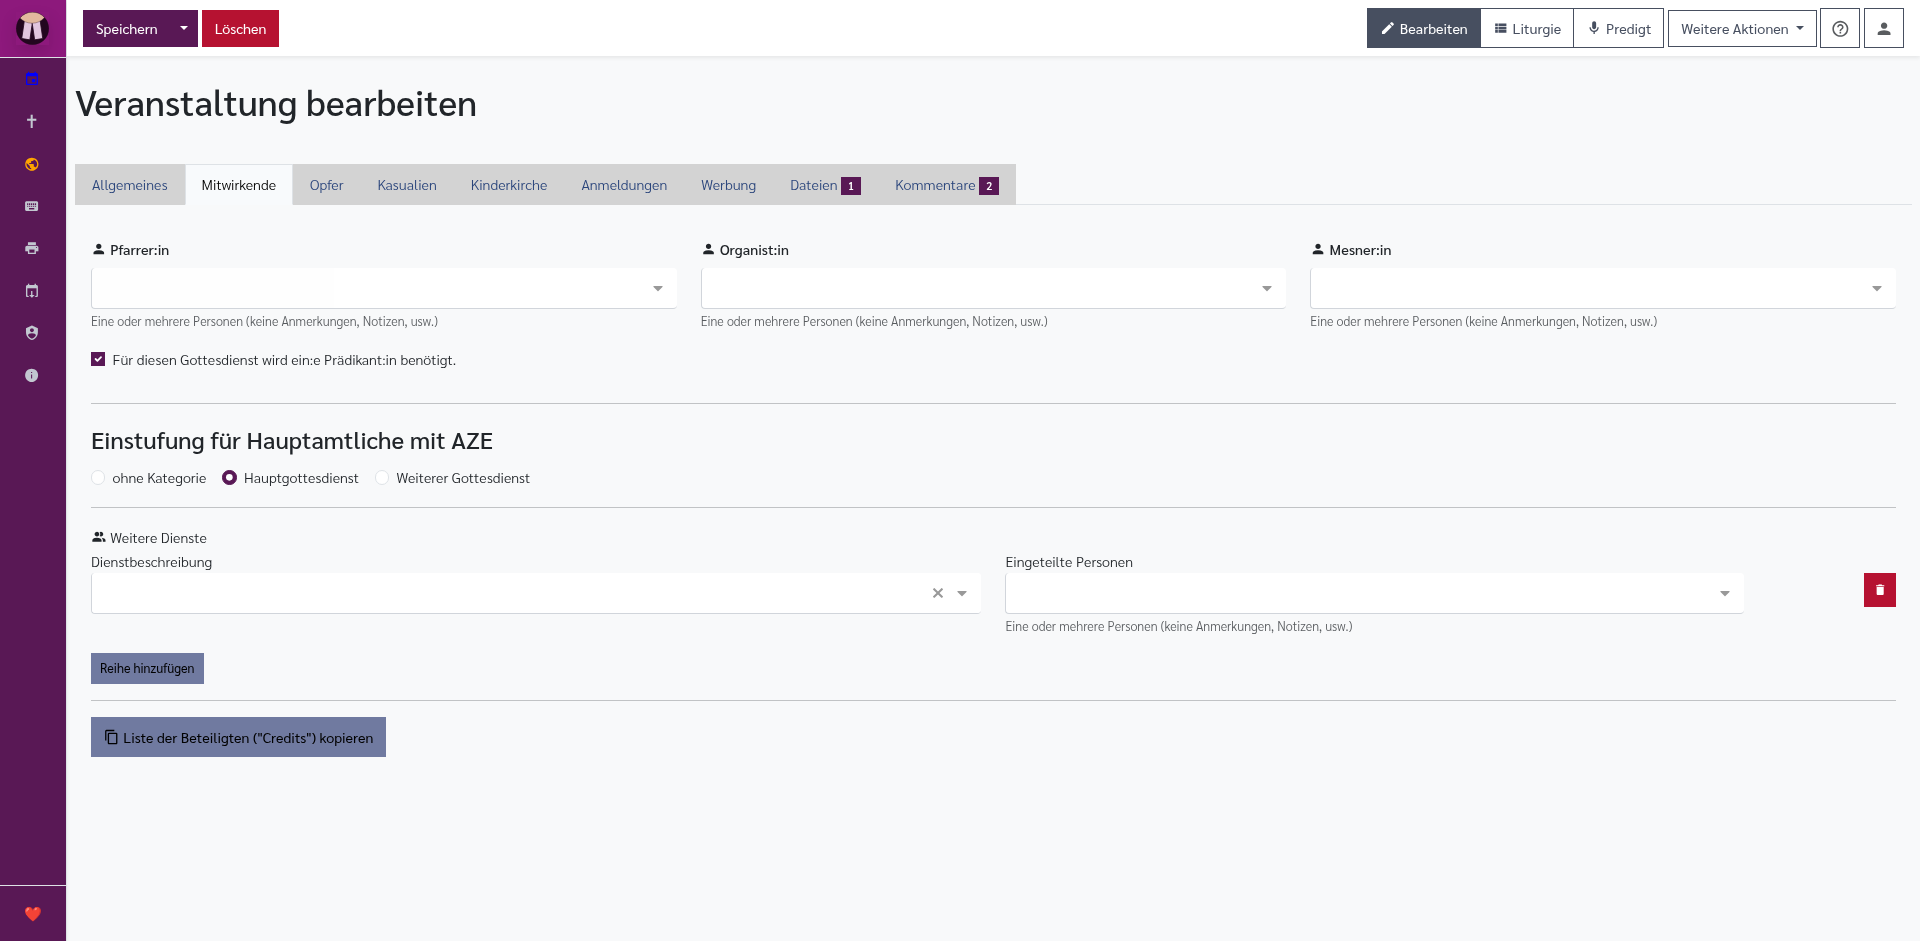Open the Pfarrer:in dropdown arrow
1920x941 pixels.
(x=658, y=288)
